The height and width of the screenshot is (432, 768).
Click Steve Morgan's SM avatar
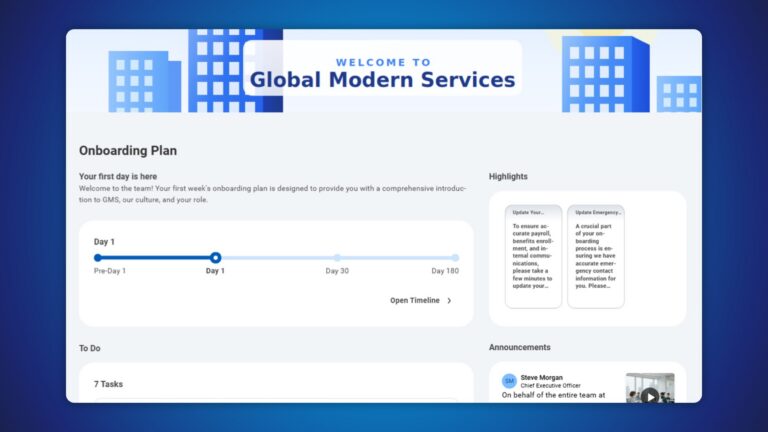pos(509,381)
